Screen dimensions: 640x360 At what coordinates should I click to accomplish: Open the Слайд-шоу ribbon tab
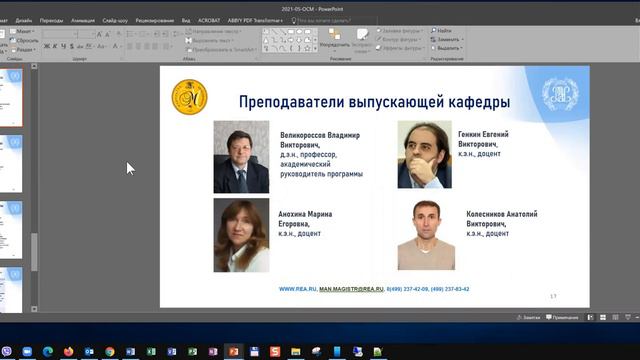(115, 20)
